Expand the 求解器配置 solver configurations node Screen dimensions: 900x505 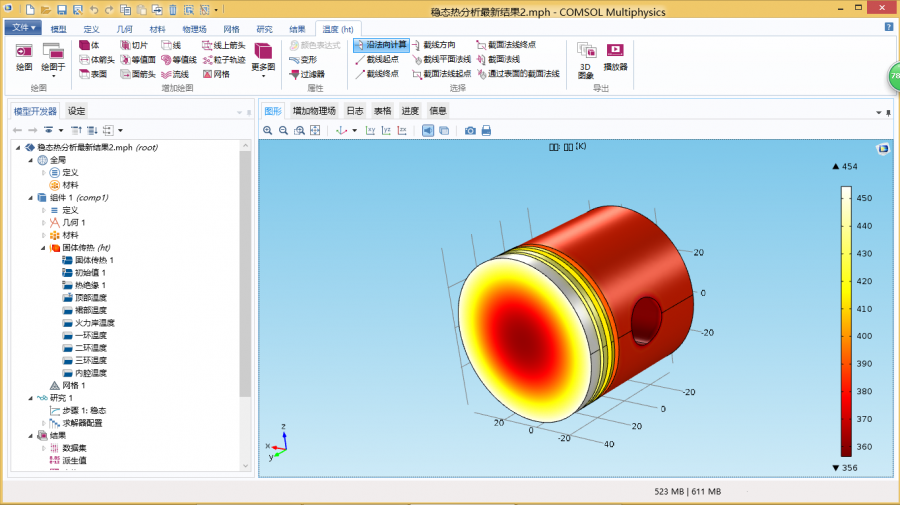[44, 423]
